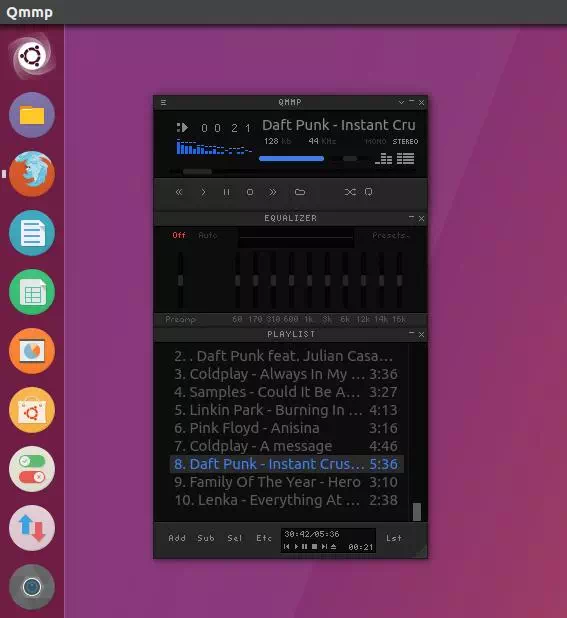Click the blue volume slider
Screen dimensions: 567x618
pos(292,158)
